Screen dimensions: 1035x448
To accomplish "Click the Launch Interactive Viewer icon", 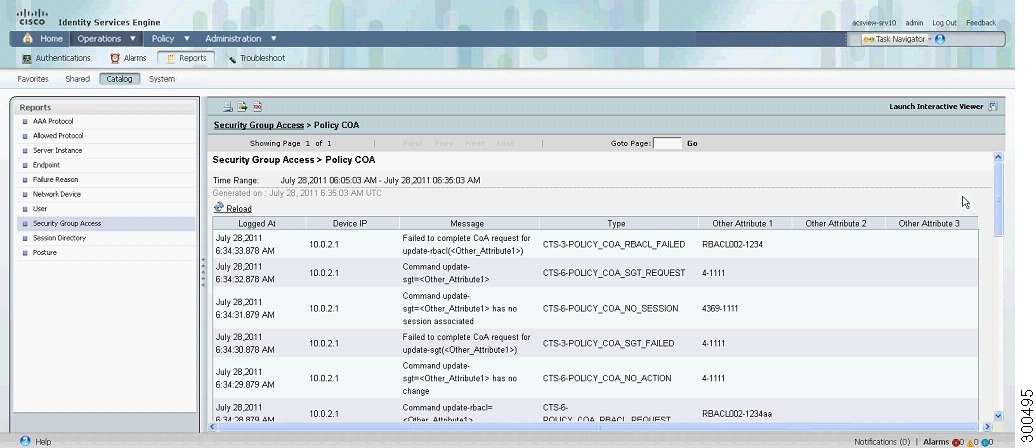I will 992,106.
